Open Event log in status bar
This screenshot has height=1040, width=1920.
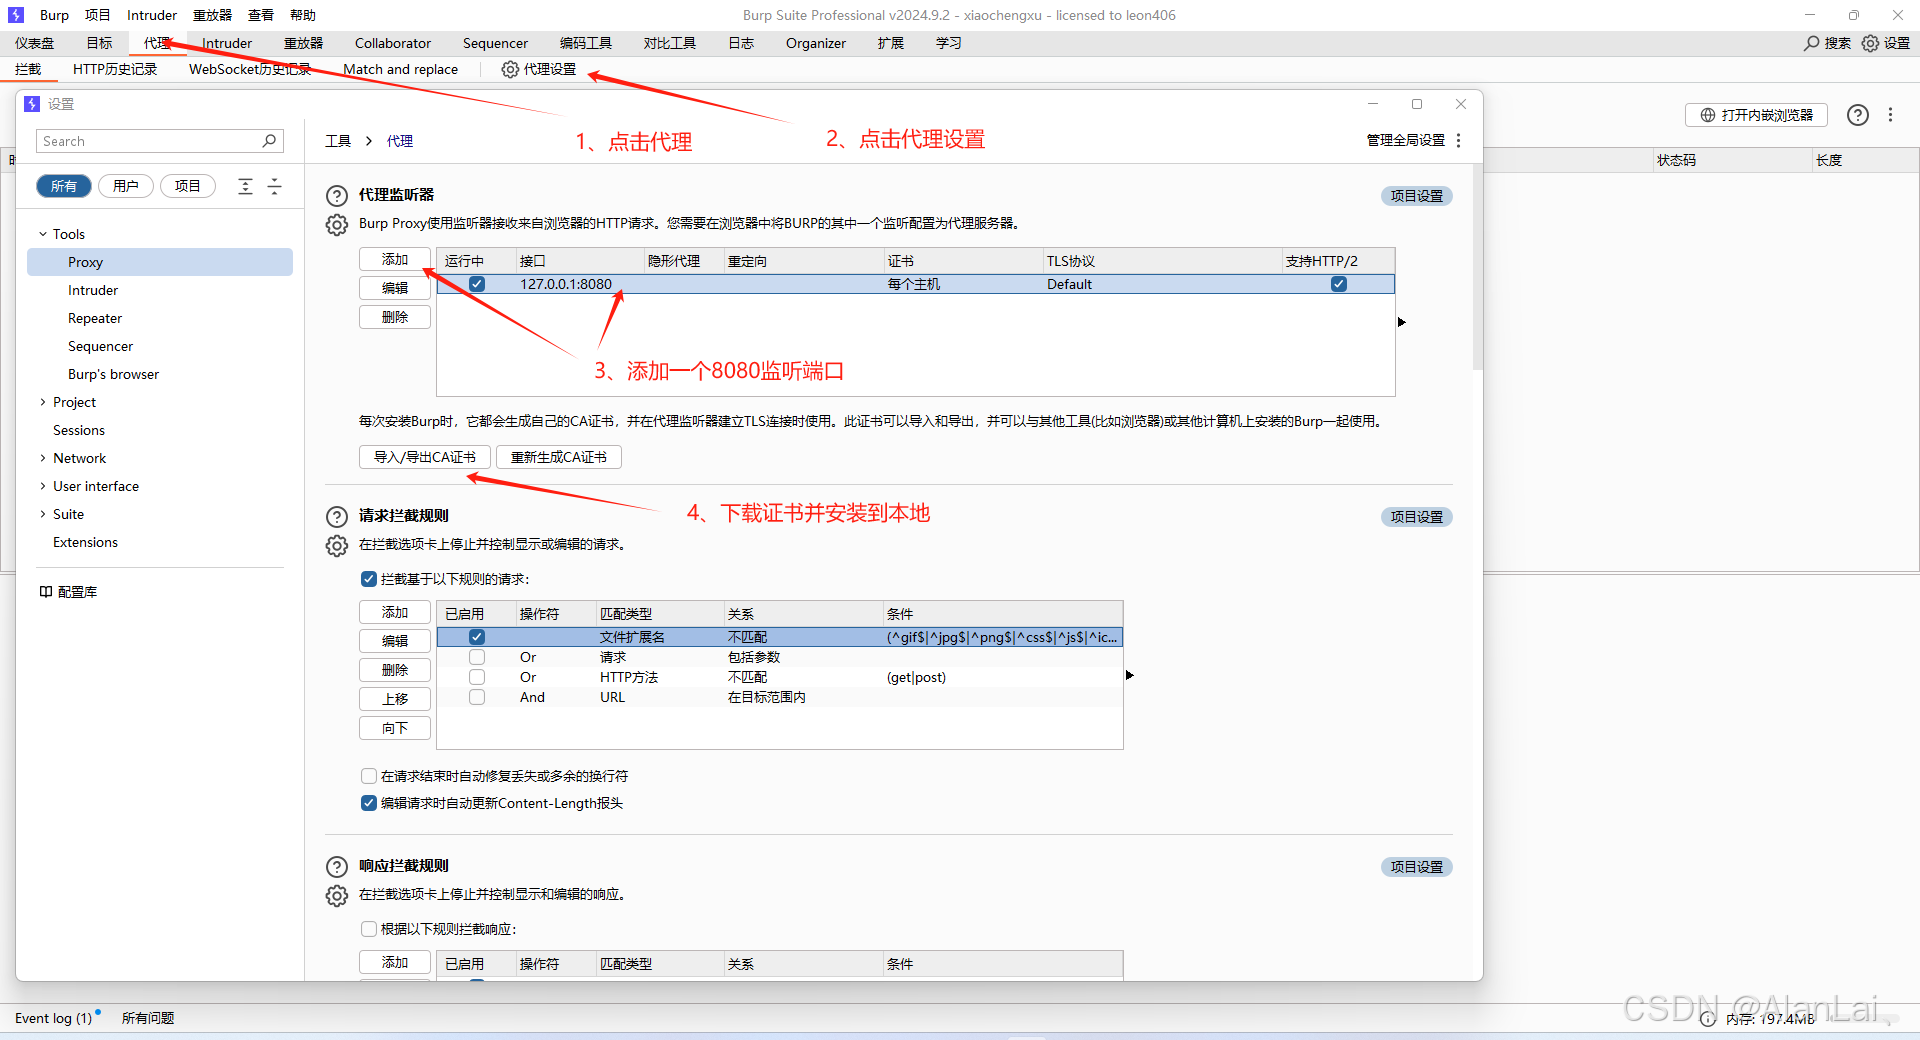coord(53,1018)
